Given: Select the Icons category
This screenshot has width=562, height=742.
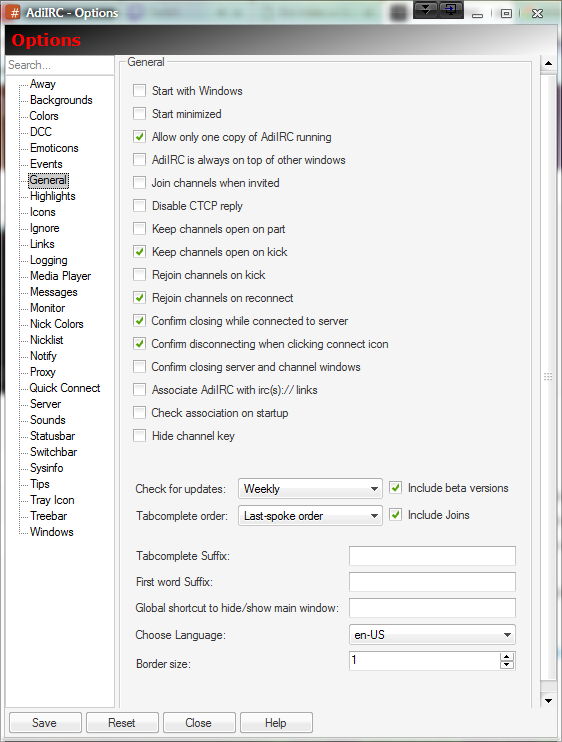Looking at the screenshot, I should click(x=43, y=212).
